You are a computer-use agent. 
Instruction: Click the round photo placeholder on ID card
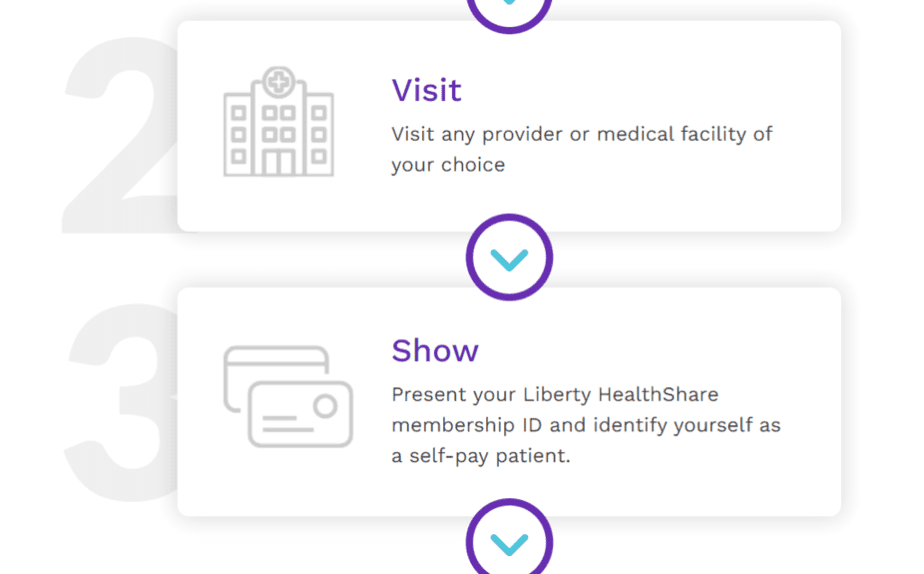click(x=325, y=406)
